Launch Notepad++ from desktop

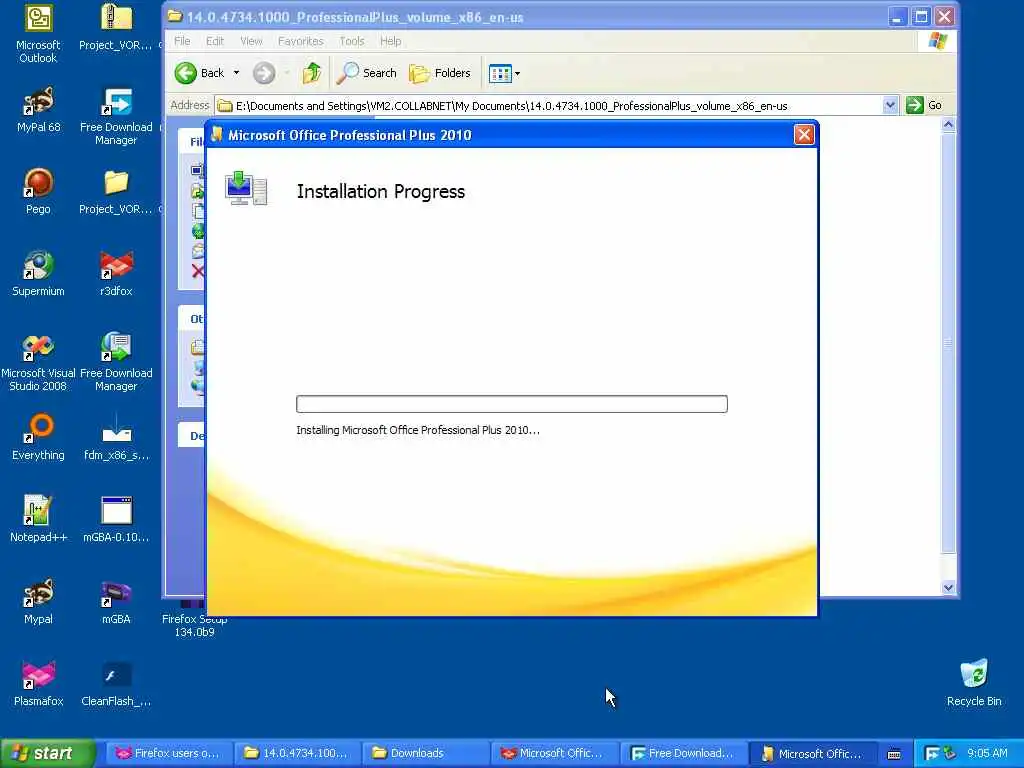[38, 520]
